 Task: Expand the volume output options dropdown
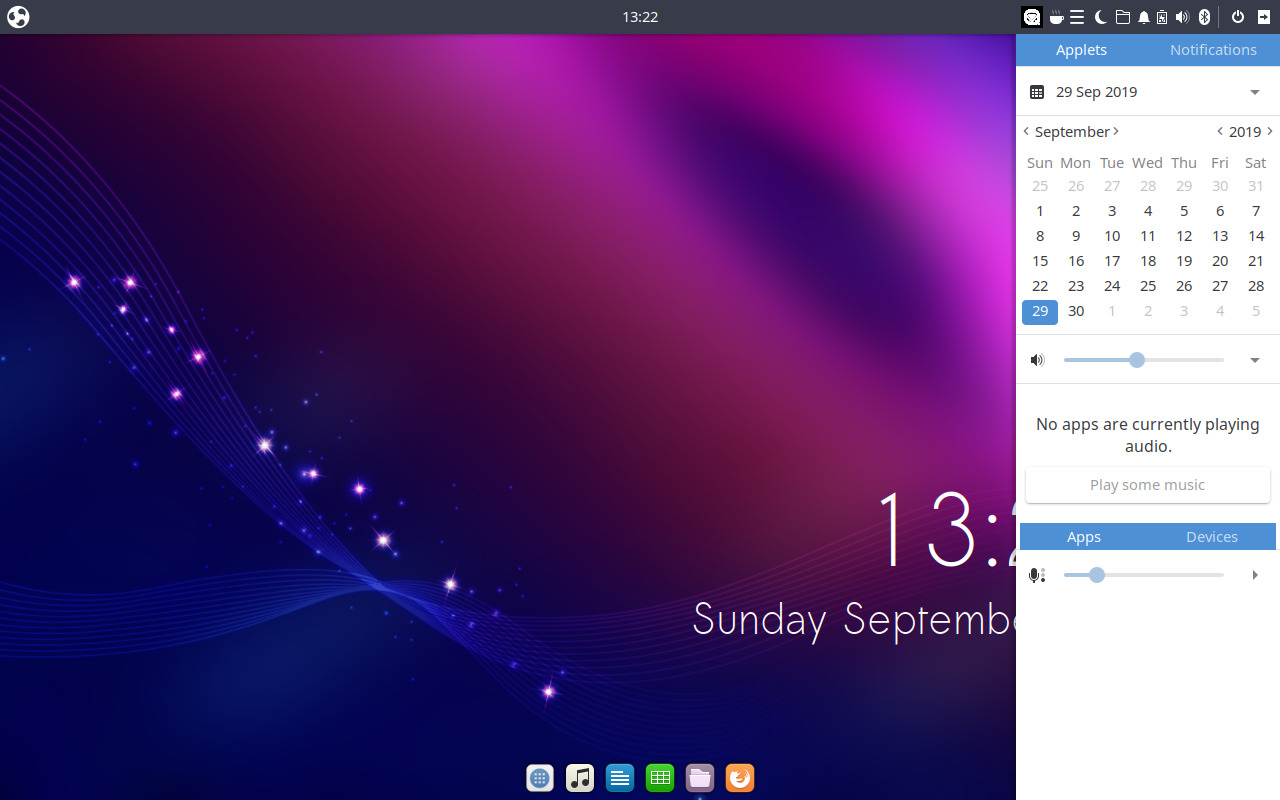point(1255,359)
